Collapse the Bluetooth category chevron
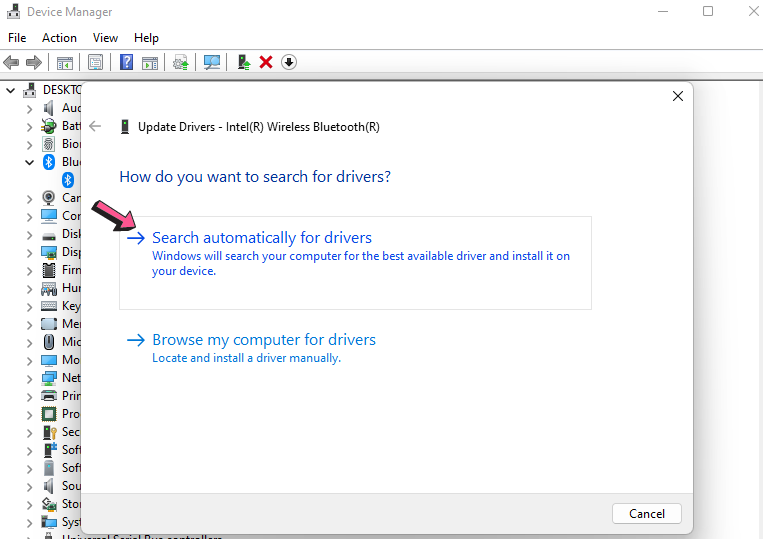 [x=29, y=162]
